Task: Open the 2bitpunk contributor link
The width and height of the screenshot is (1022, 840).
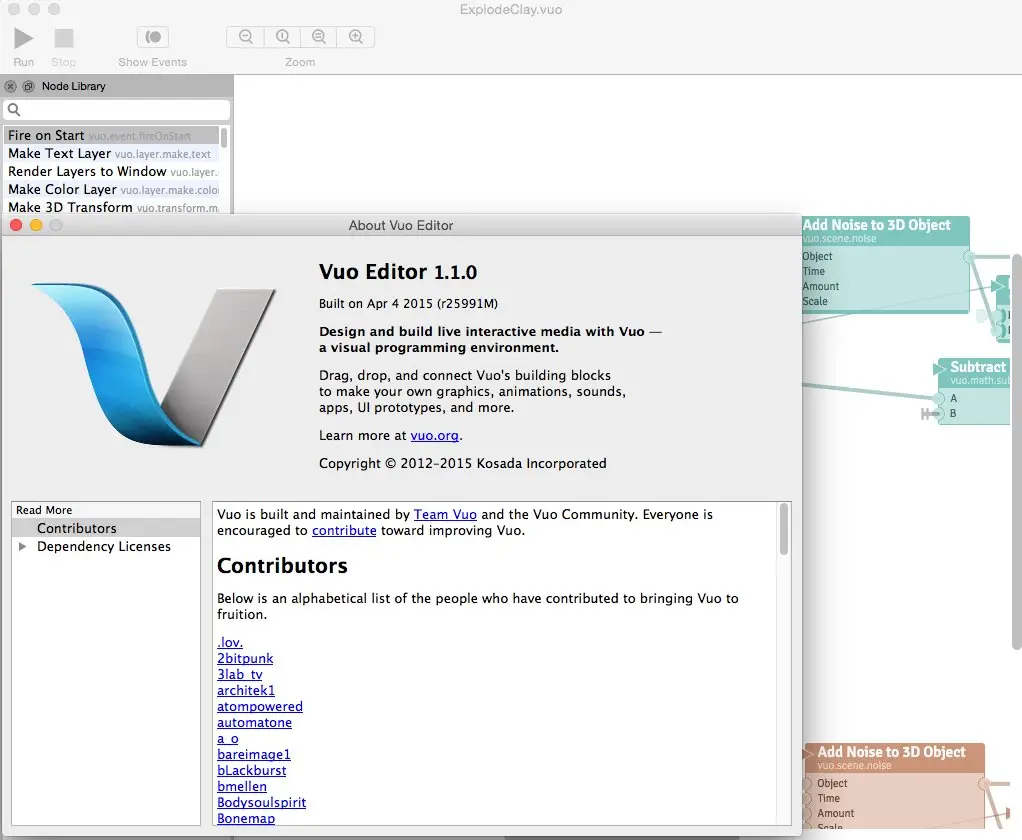Action: [245, 658]
